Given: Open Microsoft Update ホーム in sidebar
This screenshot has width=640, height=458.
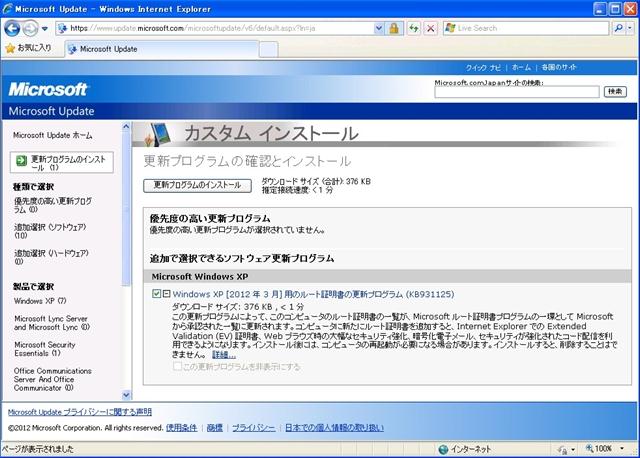Looking at the screenshot, I should pos(53,135).
